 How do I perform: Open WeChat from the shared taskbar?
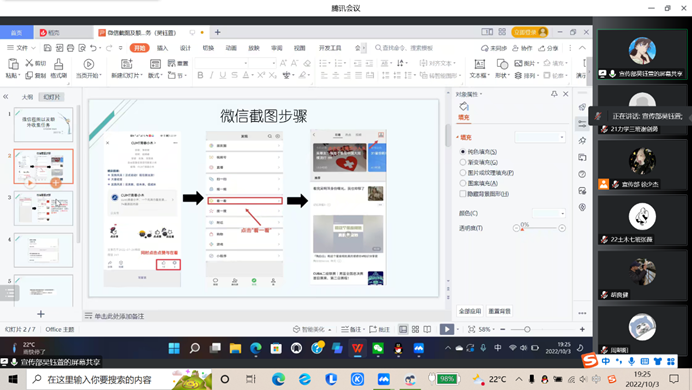(378, 349)
